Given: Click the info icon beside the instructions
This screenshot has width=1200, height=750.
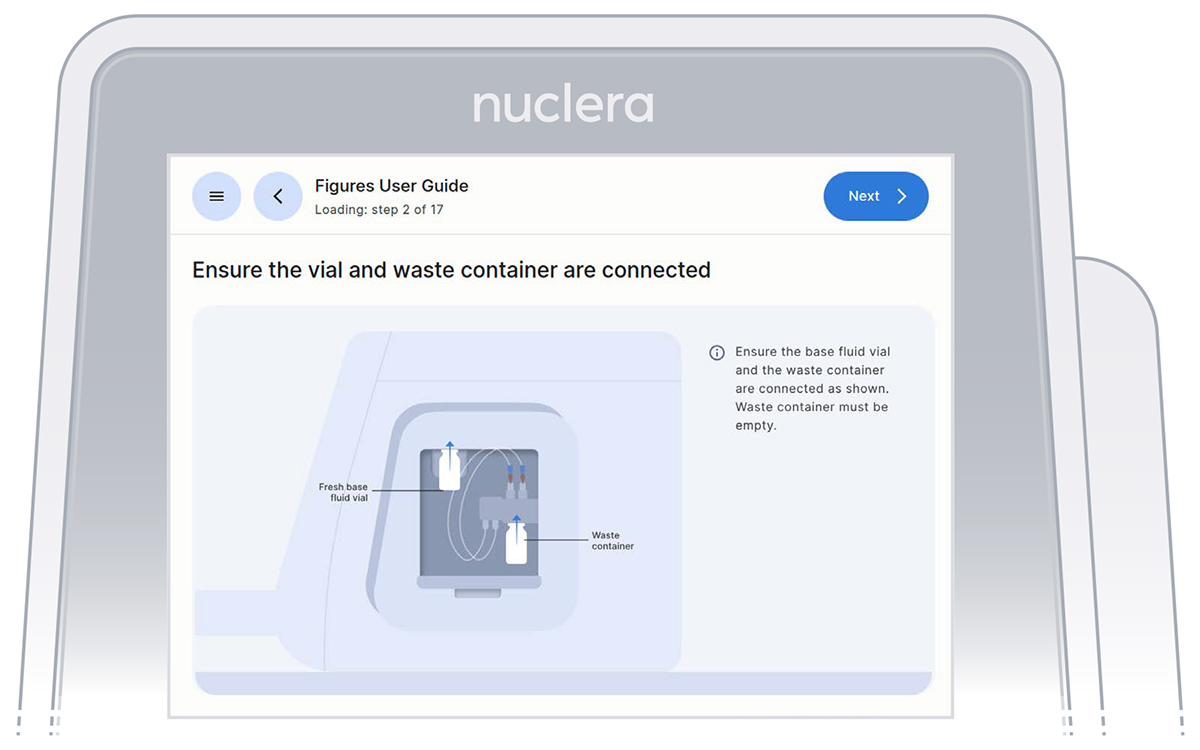Looking at the screenshot, I should click(717, 353).
